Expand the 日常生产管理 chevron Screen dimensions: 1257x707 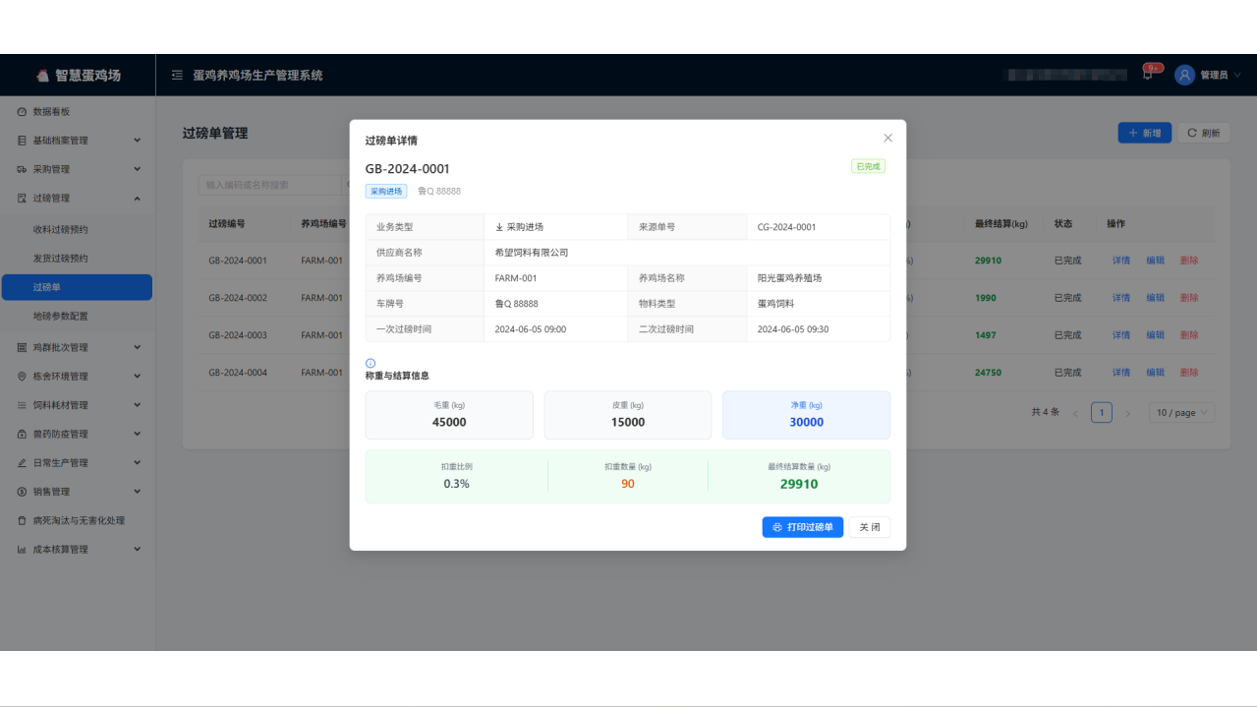click(x=137, y=463)
